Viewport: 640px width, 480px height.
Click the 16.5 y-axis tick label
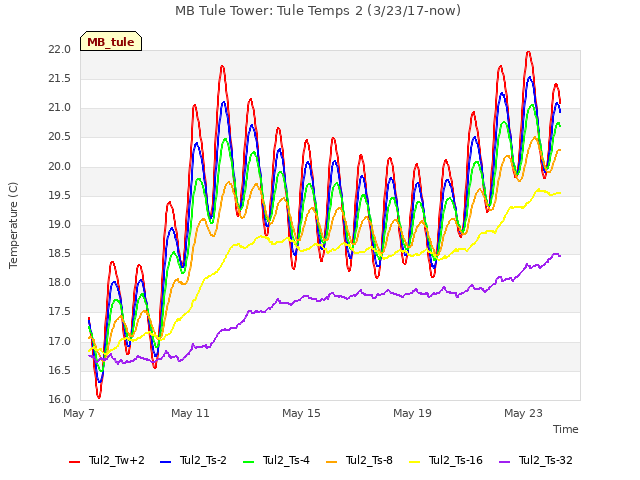[x=60, y=371]
